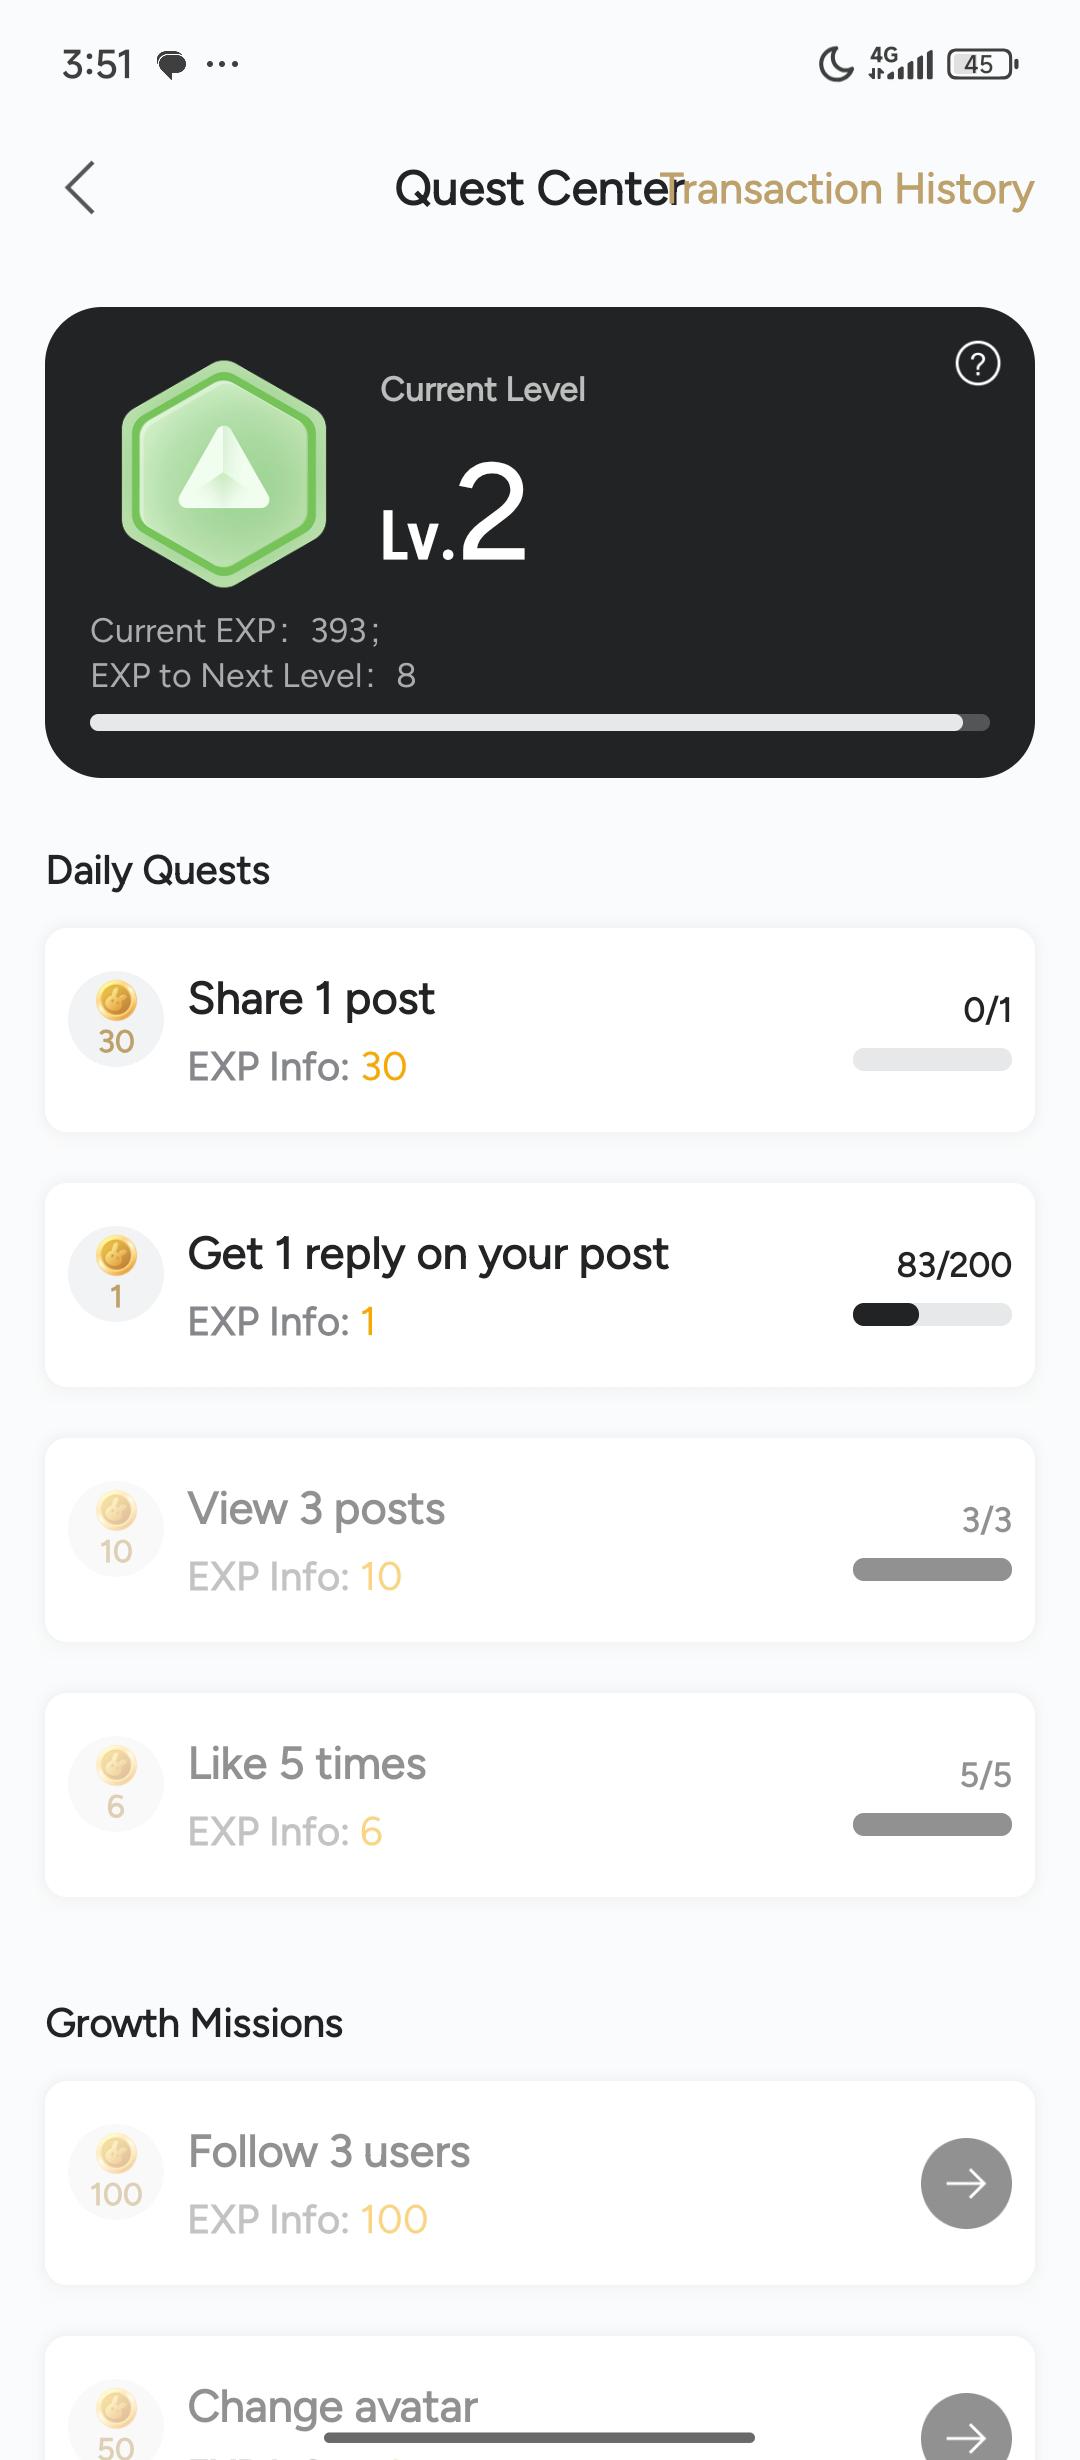Go to Change avatar mission arrow
This screenshot has height=2460, width=1080.
[965, 2432]
